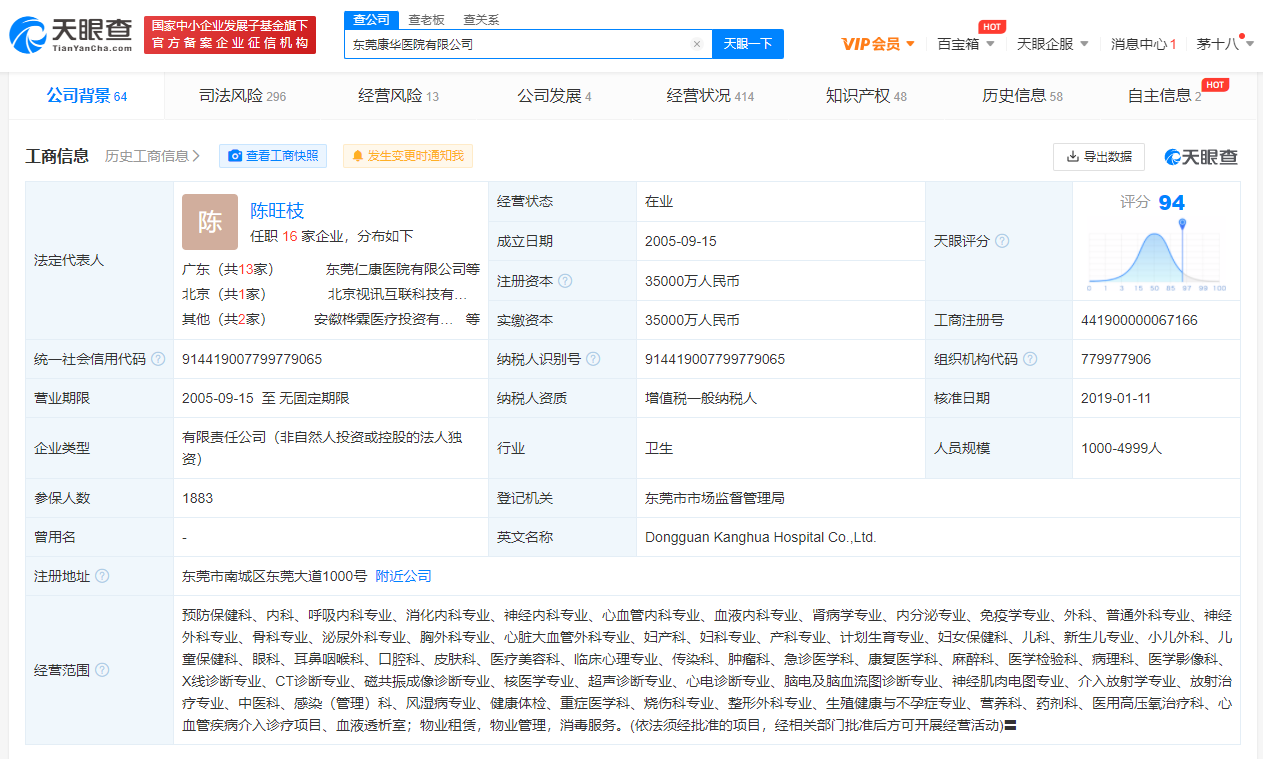Image resolution: width=1263 pixels, height=759 pixels.
Task: Open the 公司背景 tab
Action: (x=87, y=96)
